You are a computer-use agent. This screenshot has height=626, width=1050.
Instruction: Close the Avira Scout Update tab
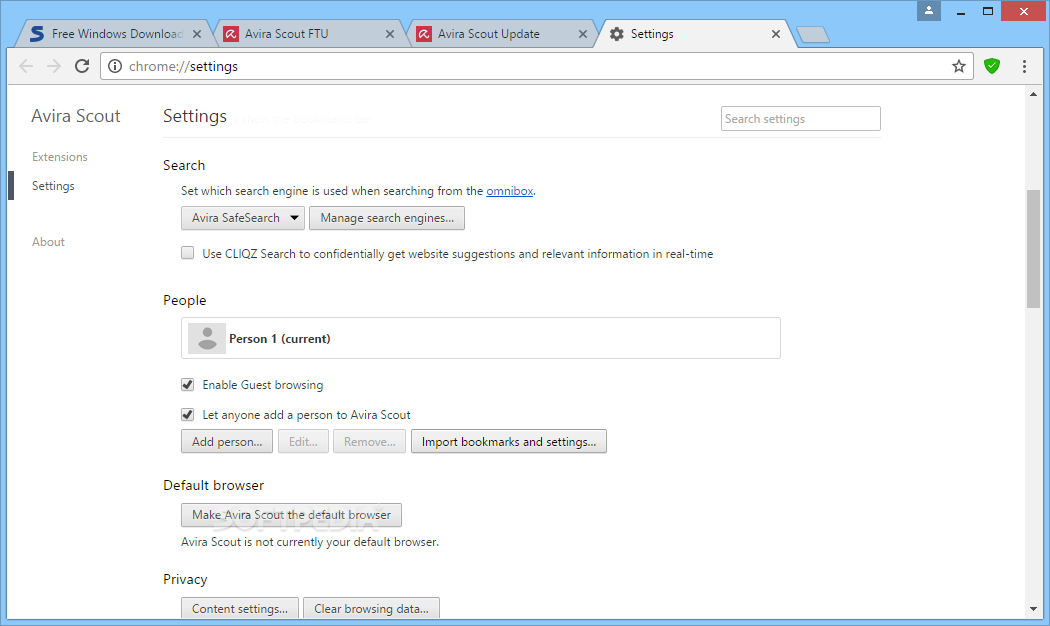pyautogui.click(x=583, y=34)
